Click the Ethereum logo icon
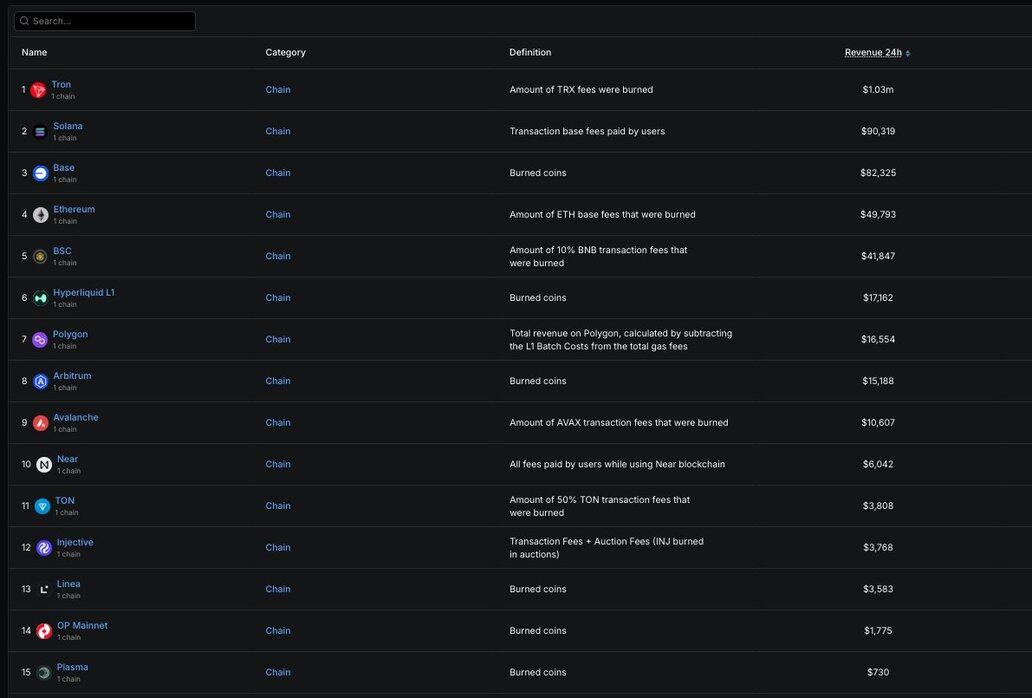The width and height of the screenshot is (1032, 698). 40,215
